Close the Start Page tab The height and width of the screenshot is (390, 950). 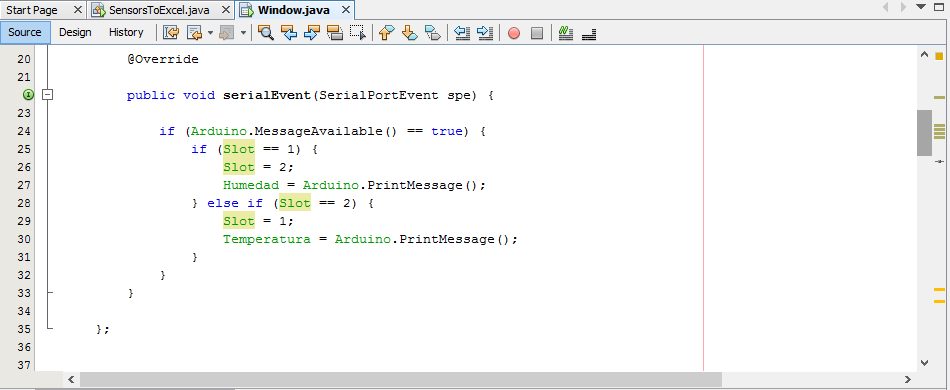pyautogui.click(x=78, y=10)
